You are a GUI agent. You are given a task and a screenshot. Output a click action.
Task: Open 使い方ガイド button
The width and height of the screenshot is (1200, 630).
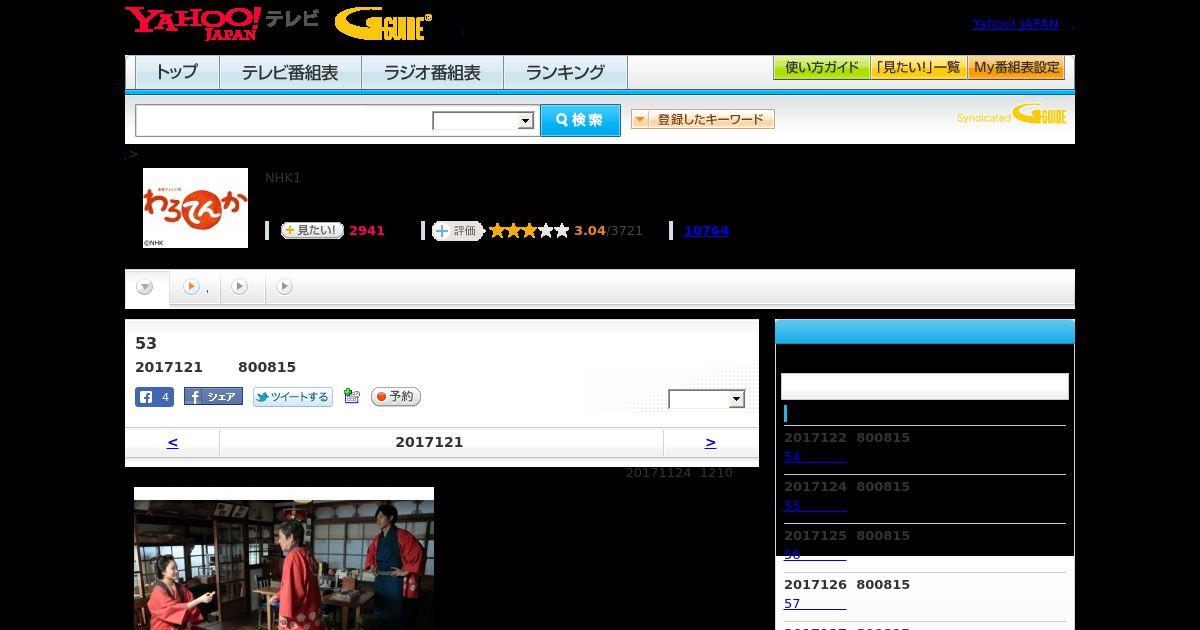click(822, 68)
